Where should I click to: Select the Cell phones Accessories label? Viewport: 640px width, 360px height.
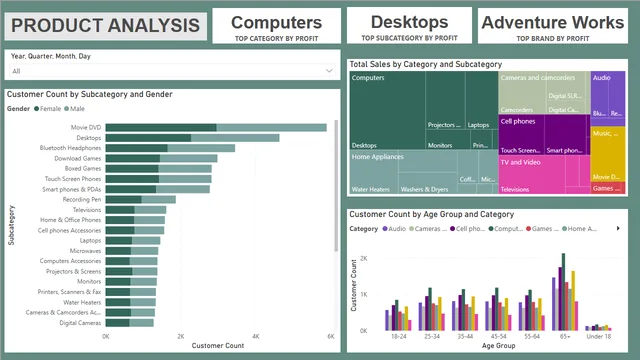pos(69,230)
